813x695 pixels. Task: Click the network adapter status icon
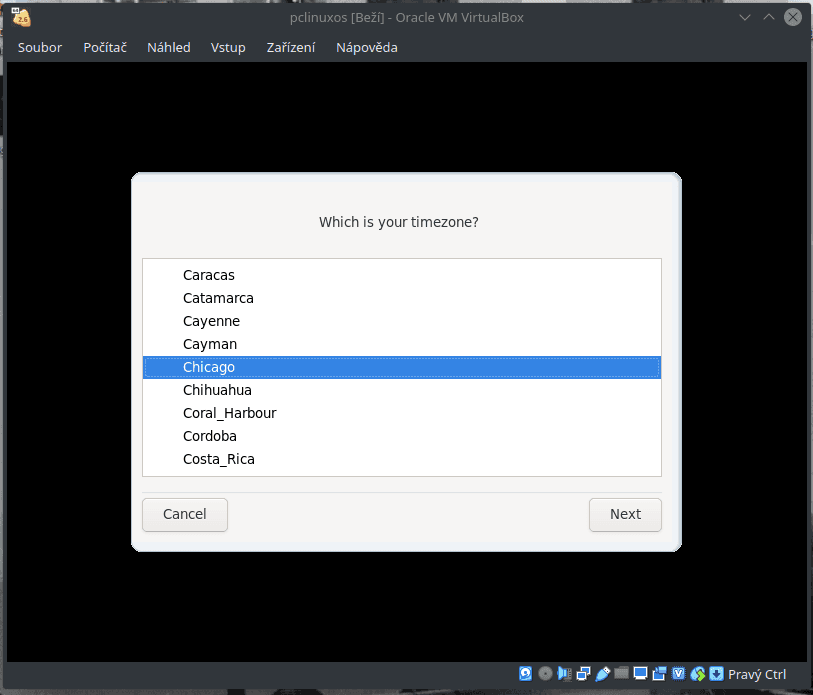point(583,673)
